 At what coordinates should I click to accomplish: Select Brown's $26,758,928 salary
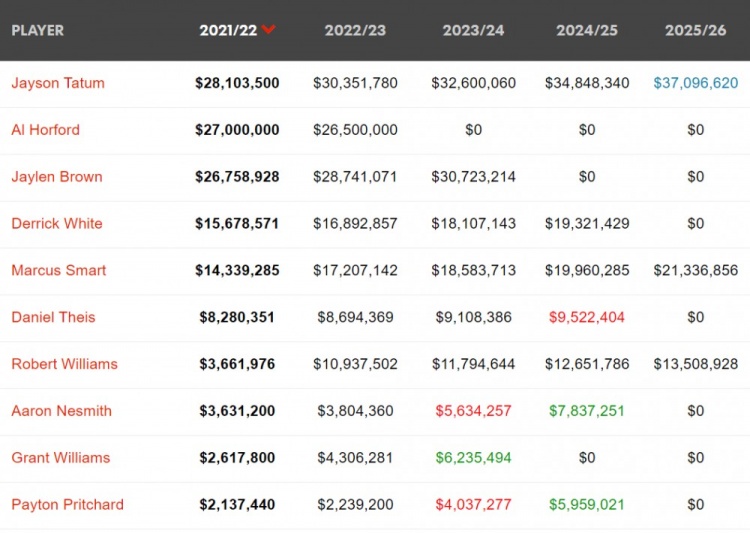[x=237, y=177]
